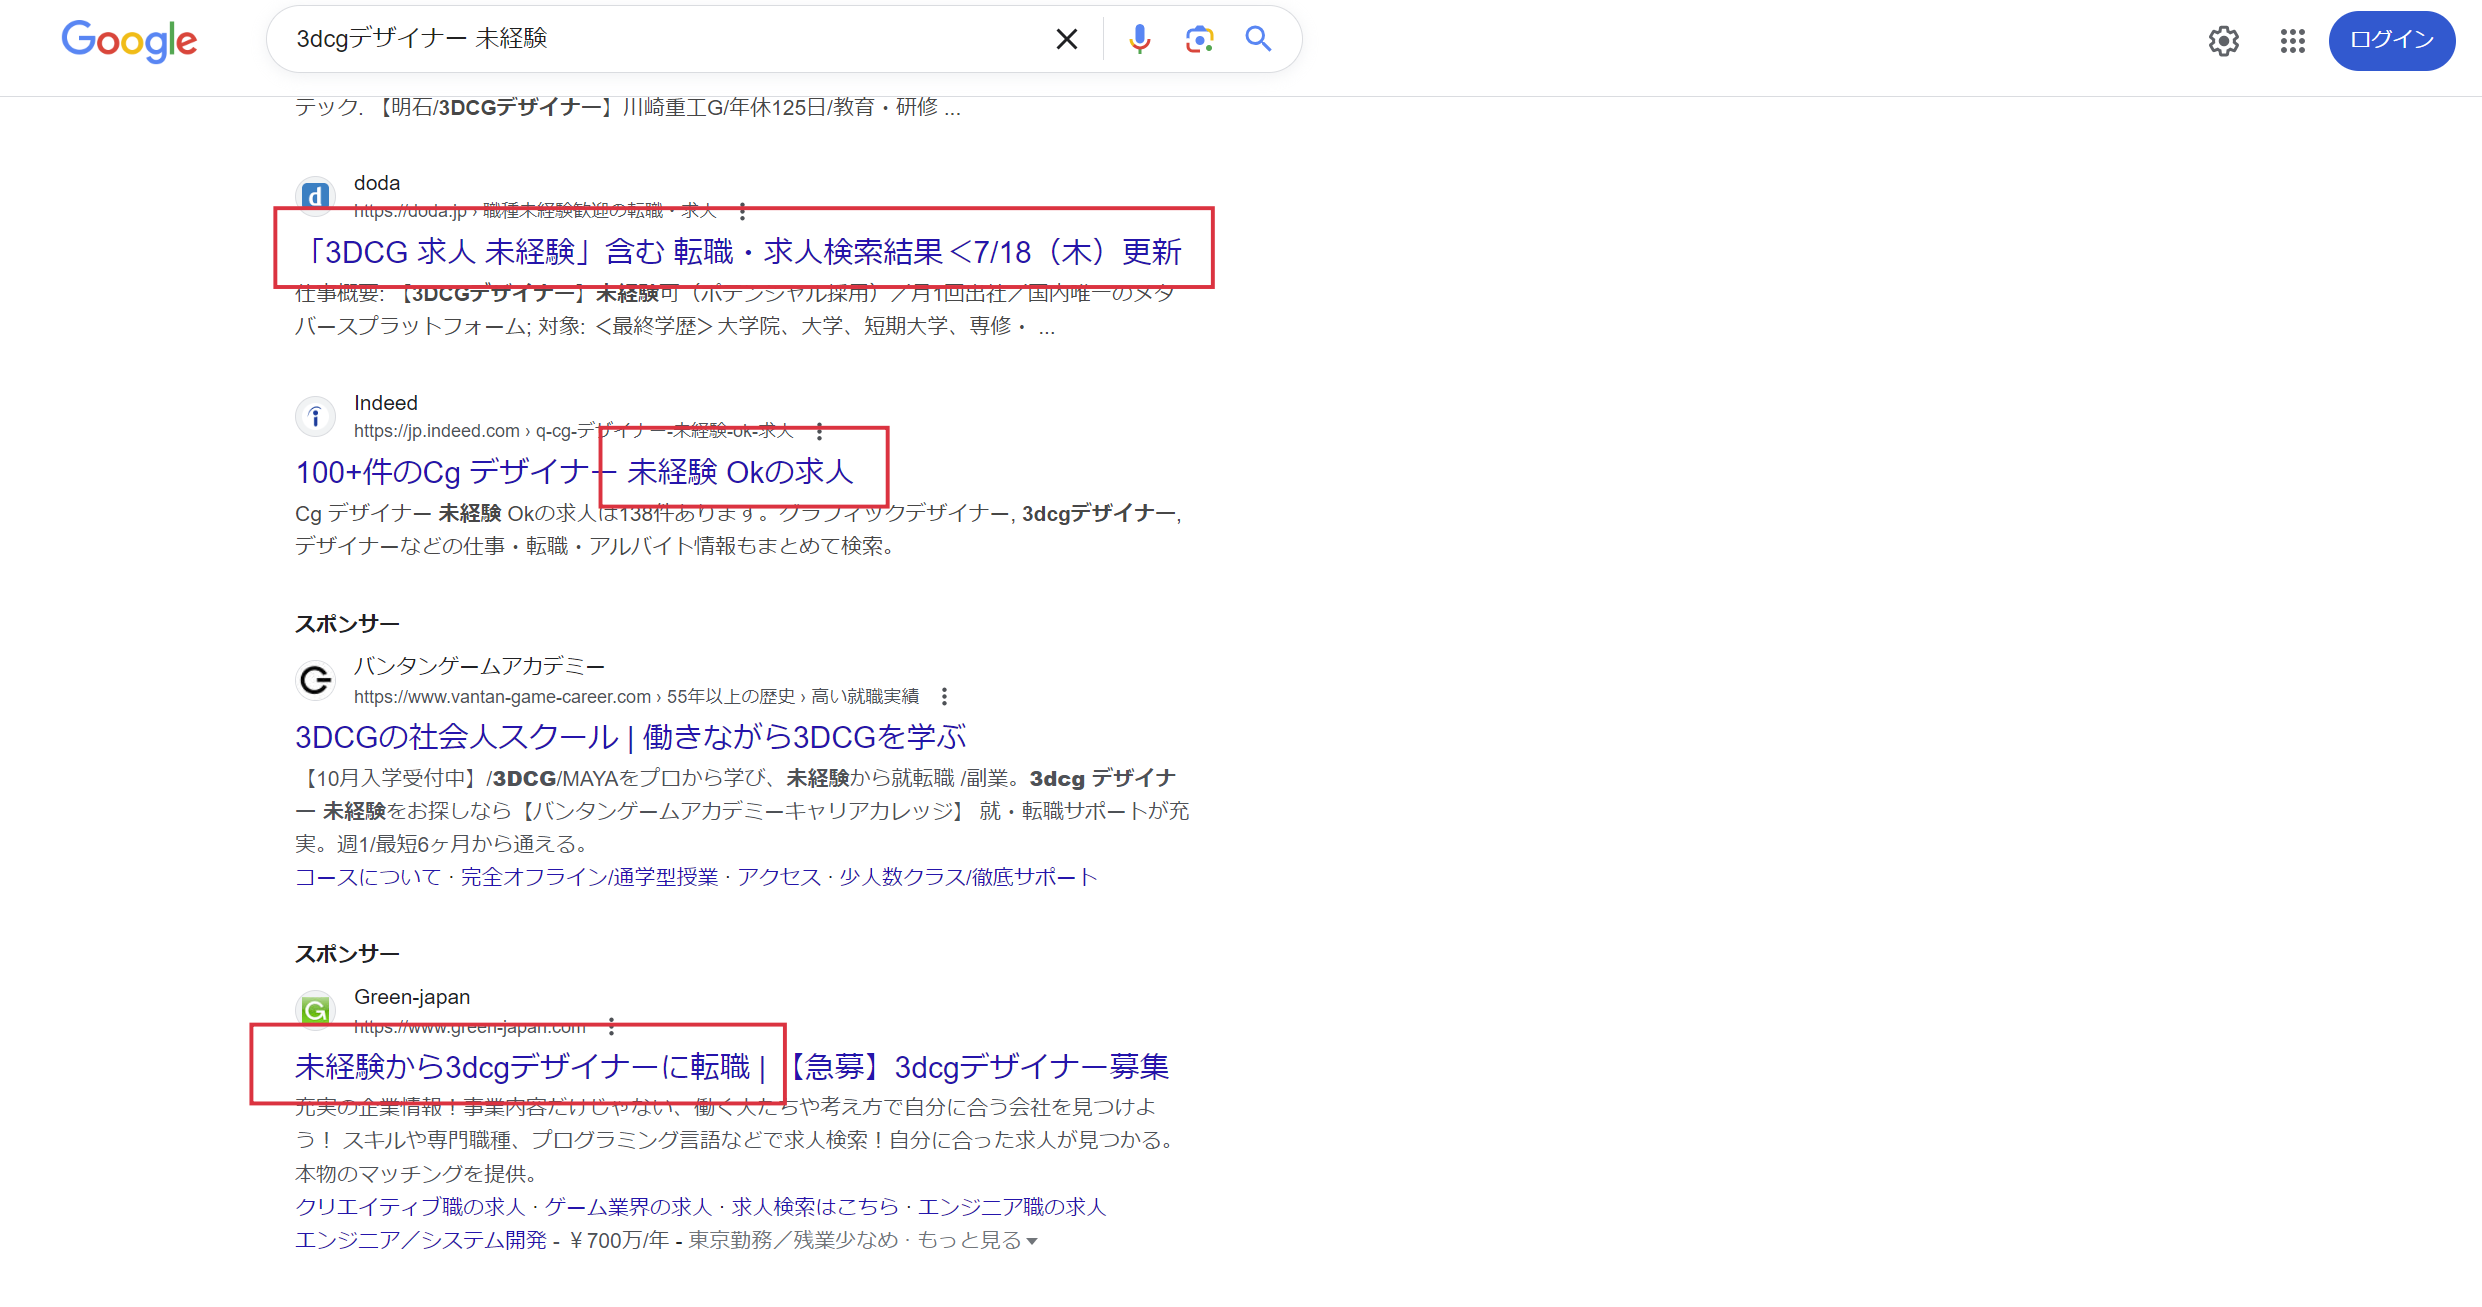This screenshot has width=2482, height=1307.
Task: Click the Indeed favicon icon
Action: pos(315,416)
